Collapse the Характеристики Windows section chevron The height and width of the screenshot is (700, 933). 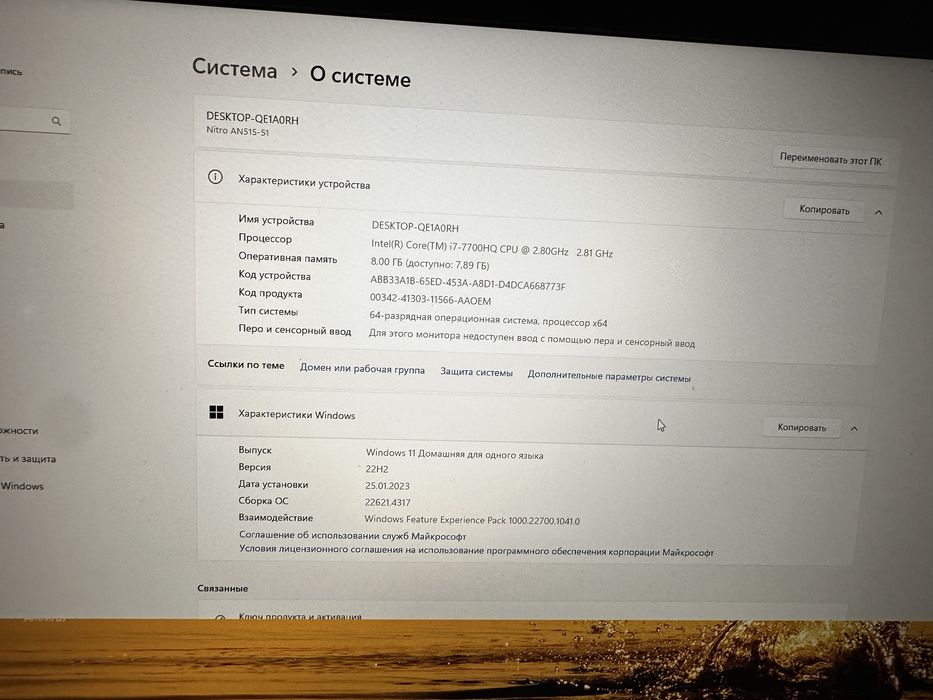854,429
